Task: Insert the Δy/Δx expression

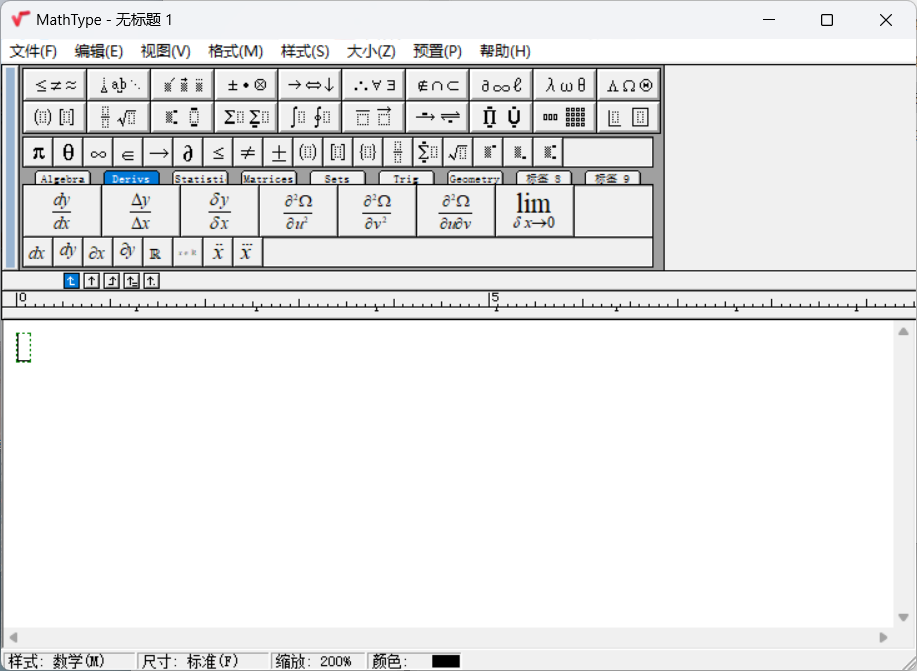Action: tap(141, 211)
